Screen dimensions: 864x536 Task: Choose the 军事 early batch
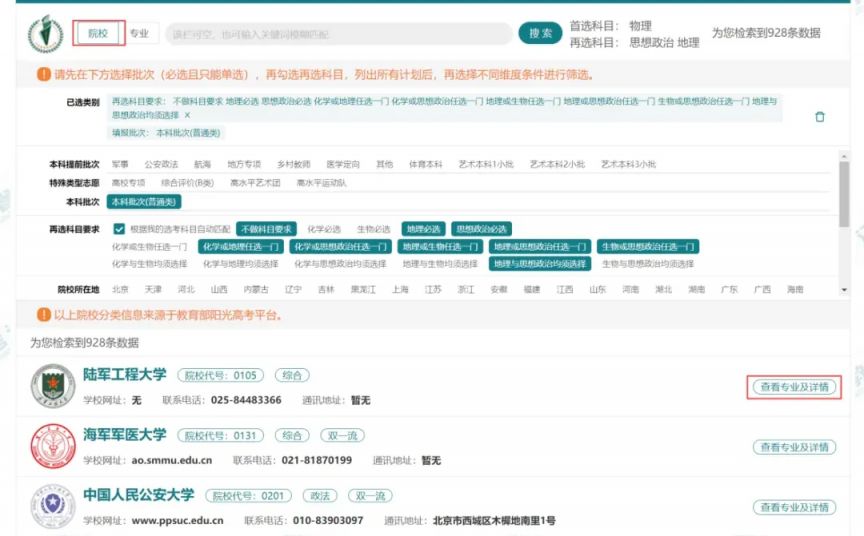[120, 164]
